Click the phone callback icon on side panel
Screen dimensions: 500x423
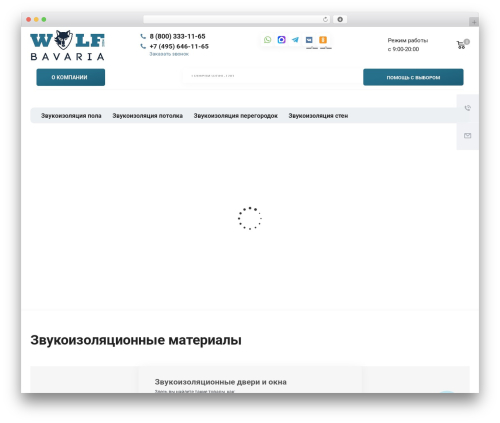tap(468, 108)
